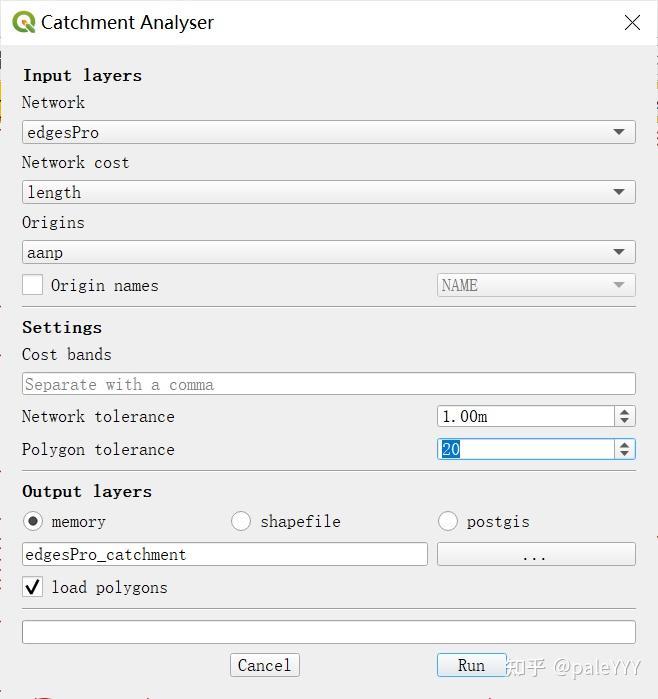Increase Network tolerance with up arrow
This screenshot has width=658, height=699.
tap(625, 411)
